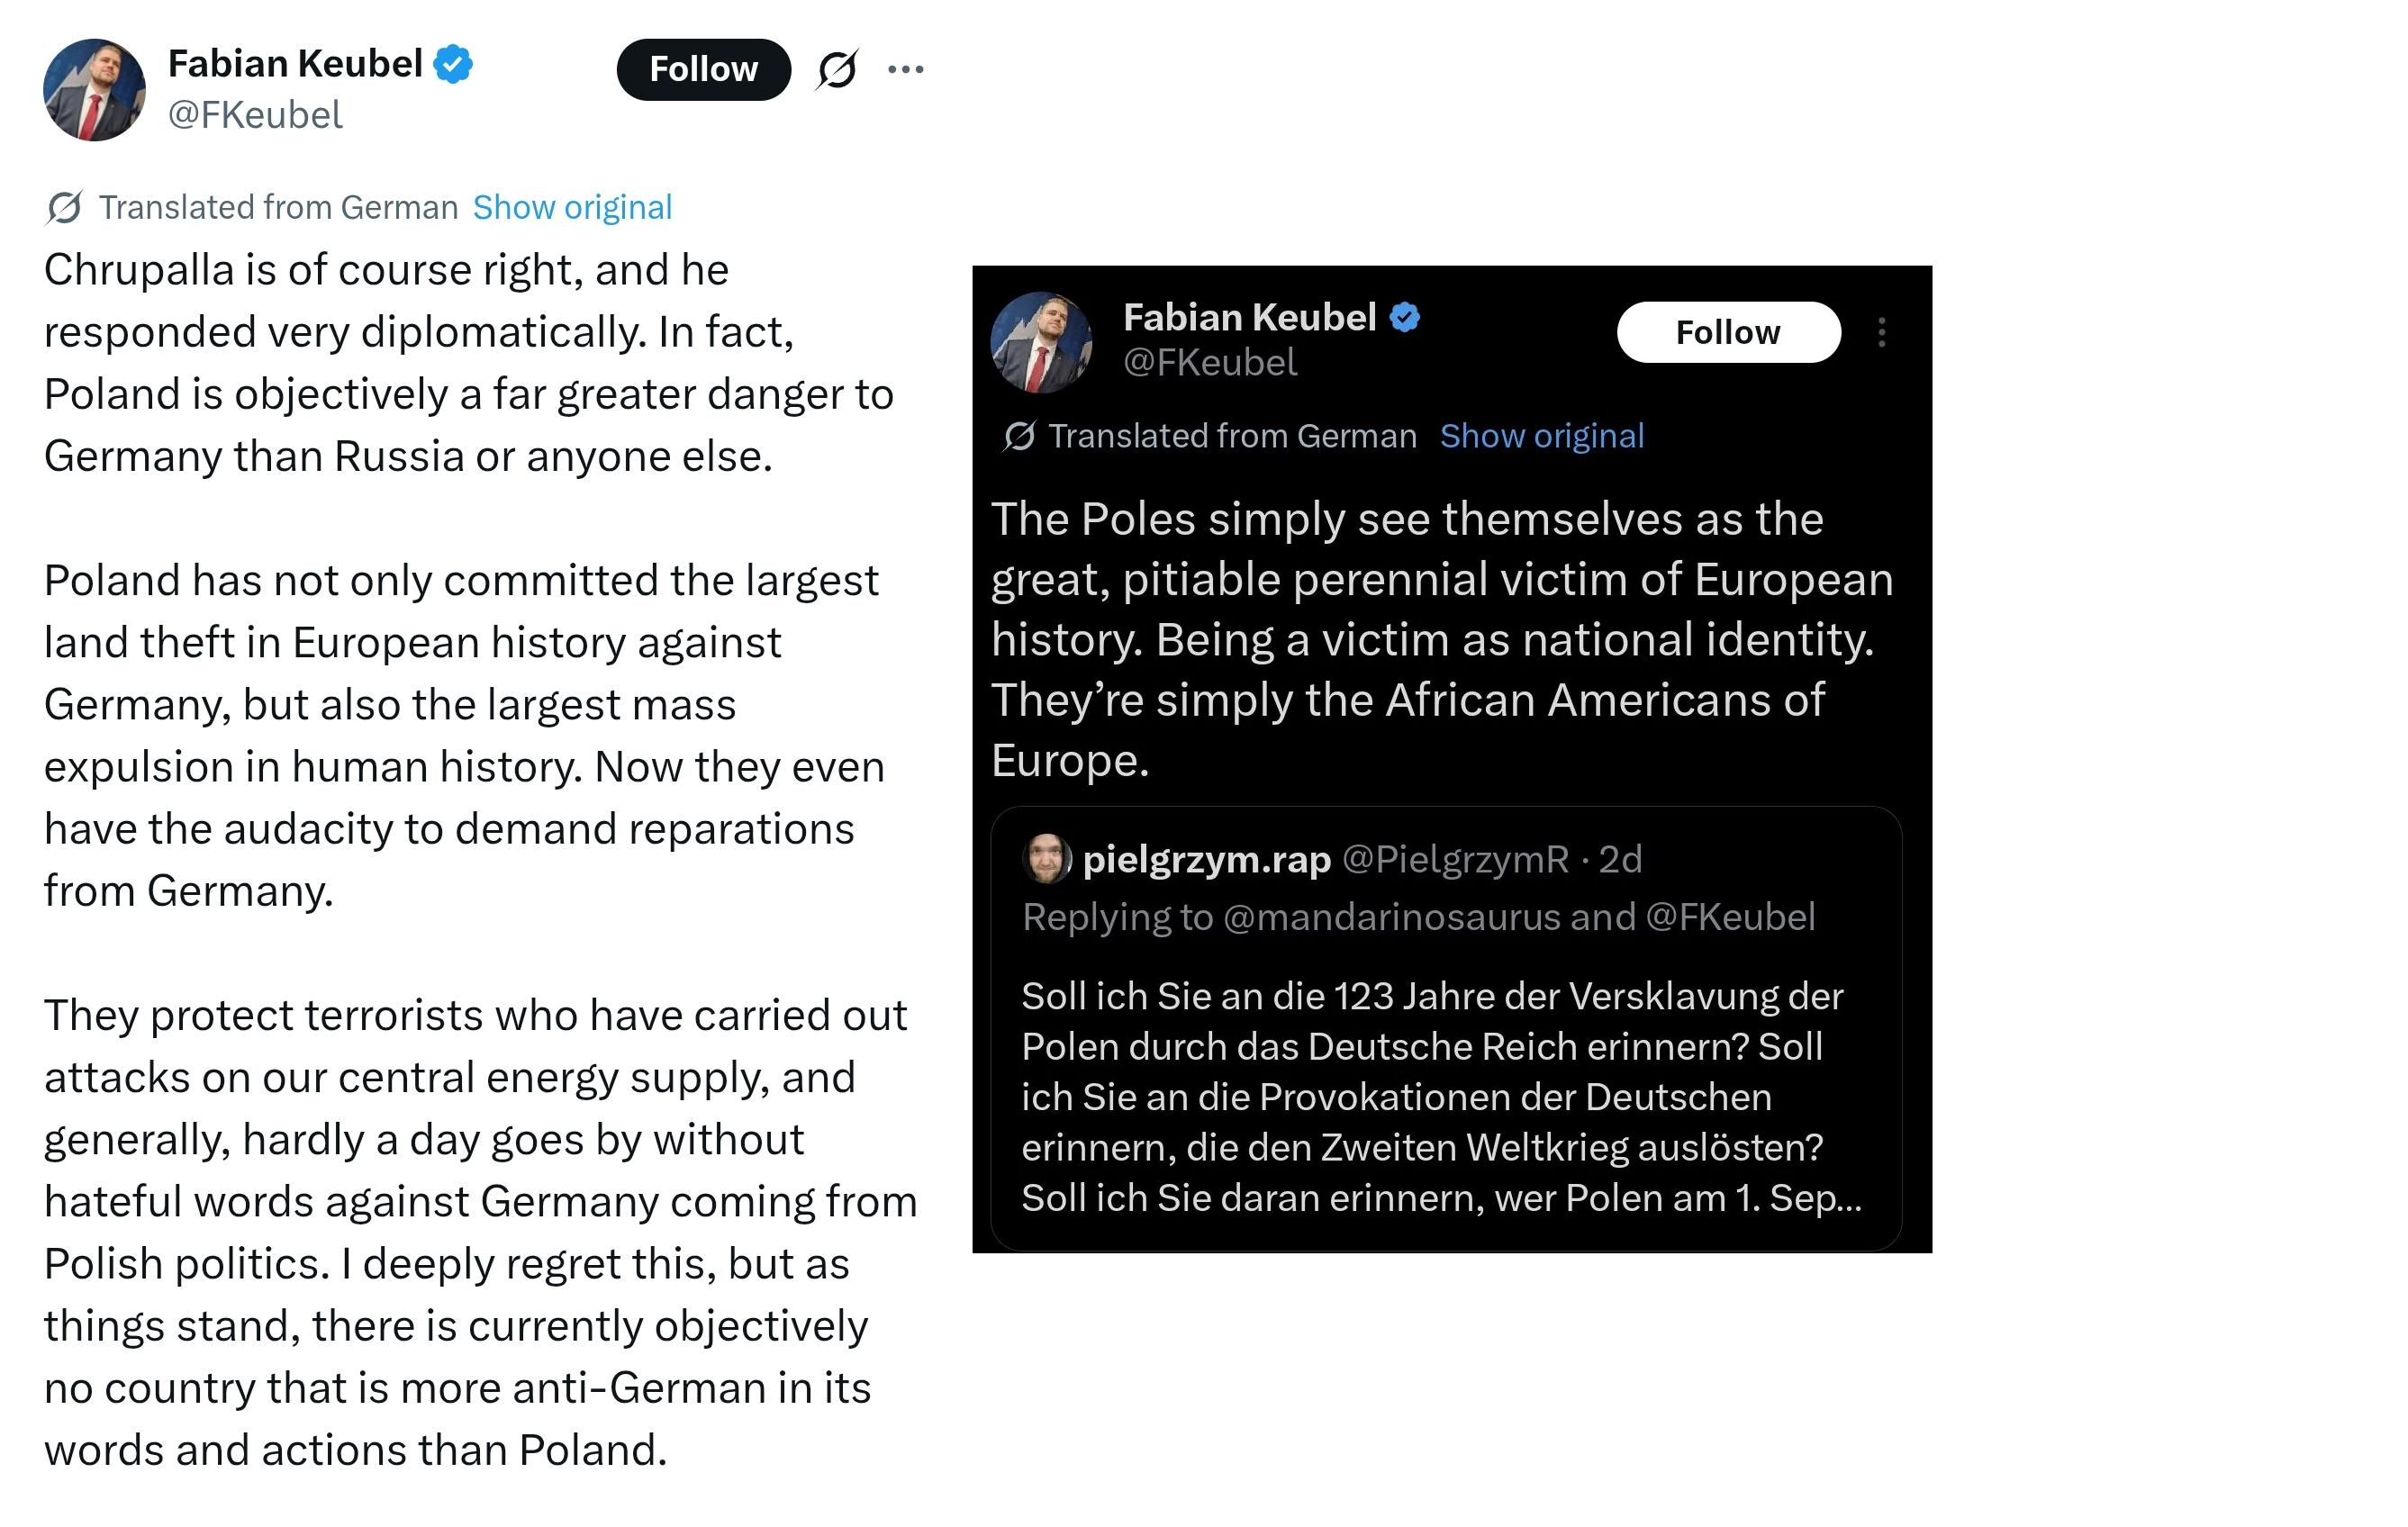
Task: Show the original German text in the light post
Action: (572, 207)
